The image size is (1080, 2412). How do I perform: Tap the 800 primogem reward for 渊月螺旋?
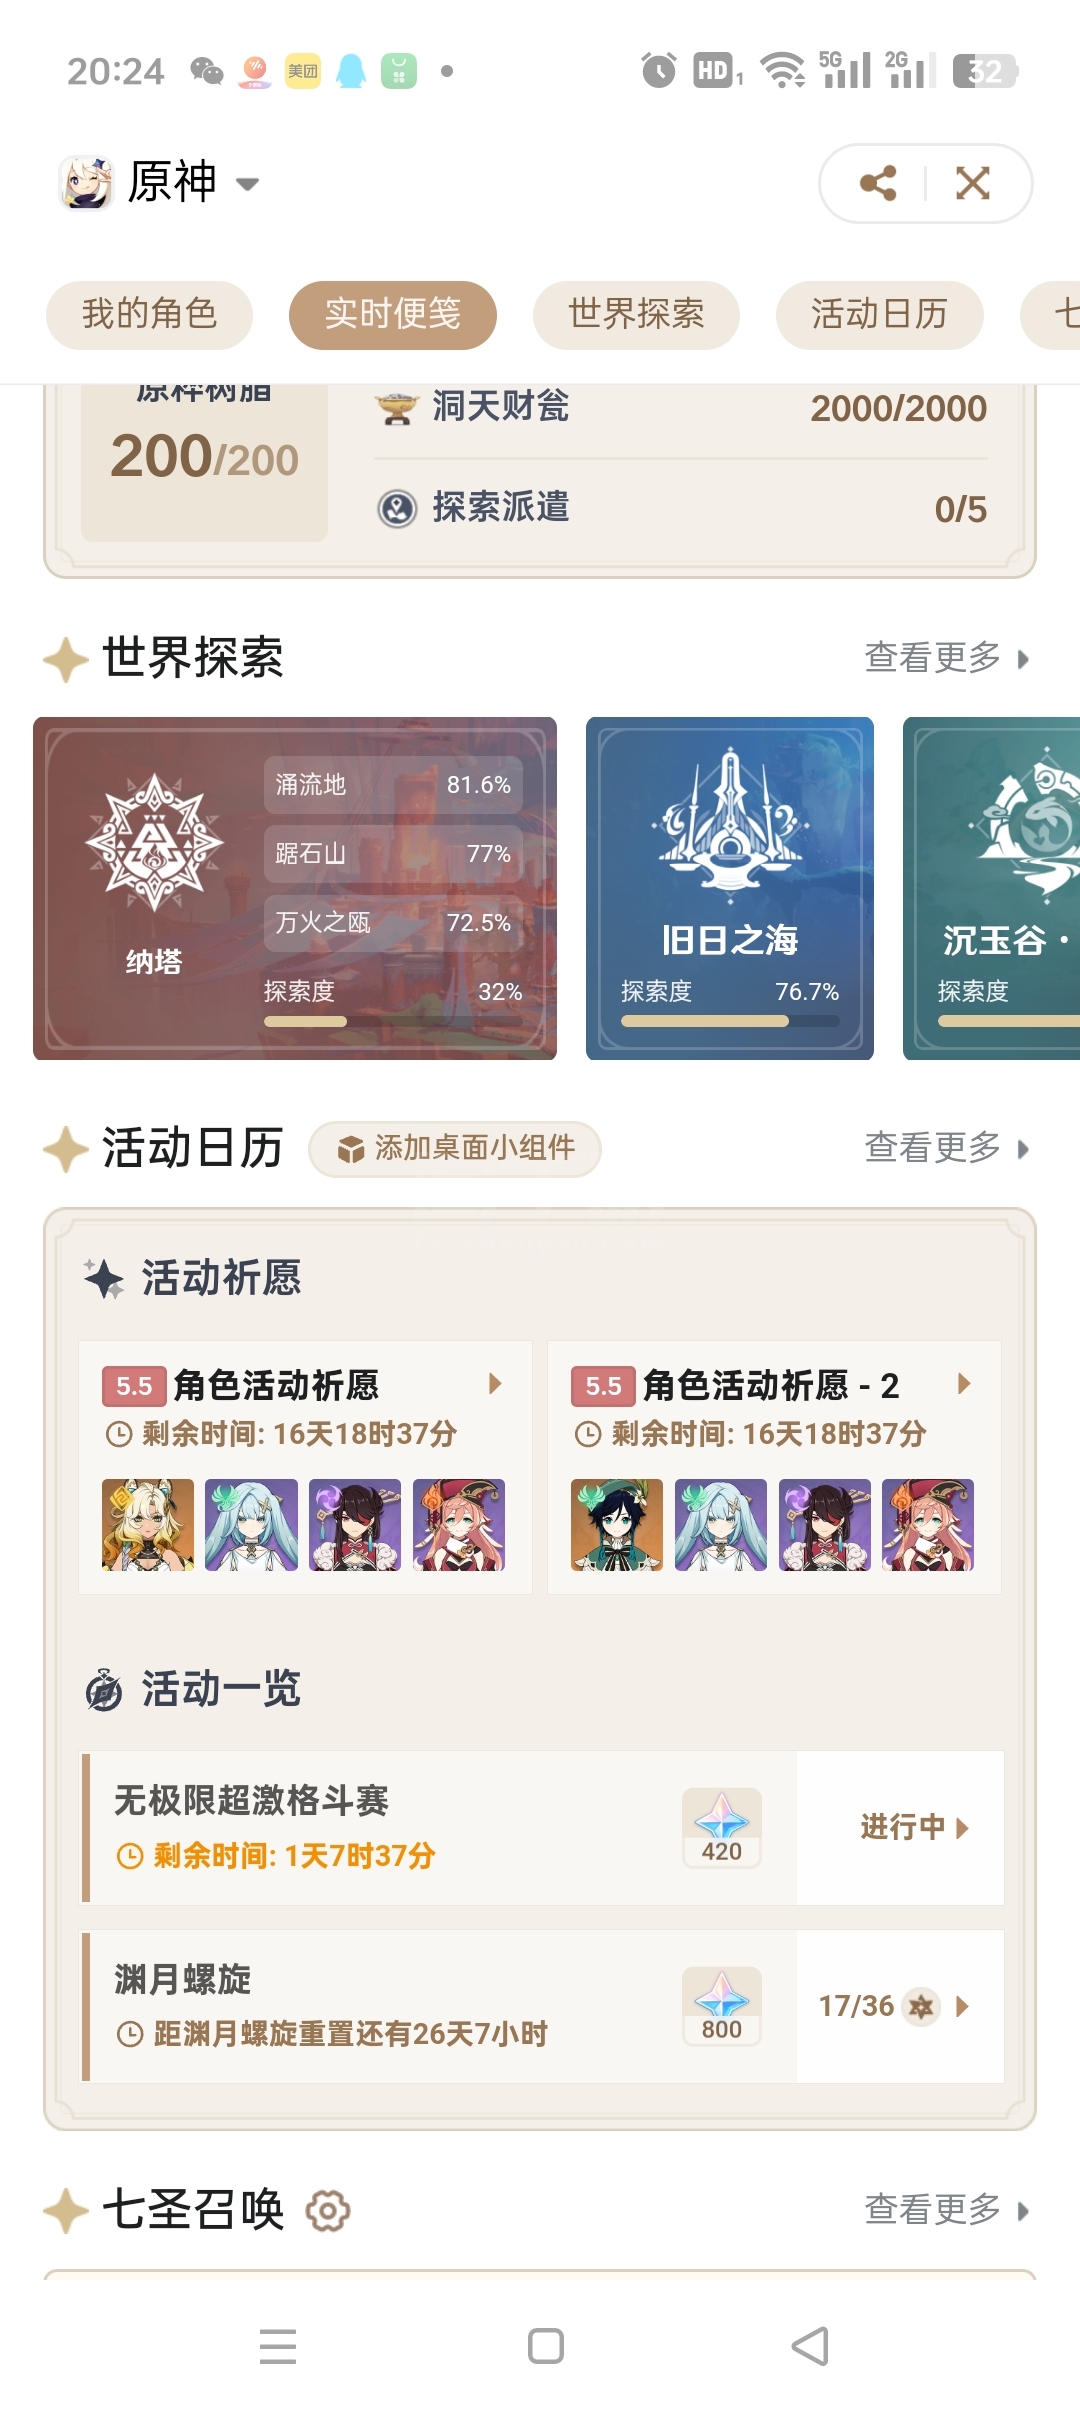point(721,2006)
